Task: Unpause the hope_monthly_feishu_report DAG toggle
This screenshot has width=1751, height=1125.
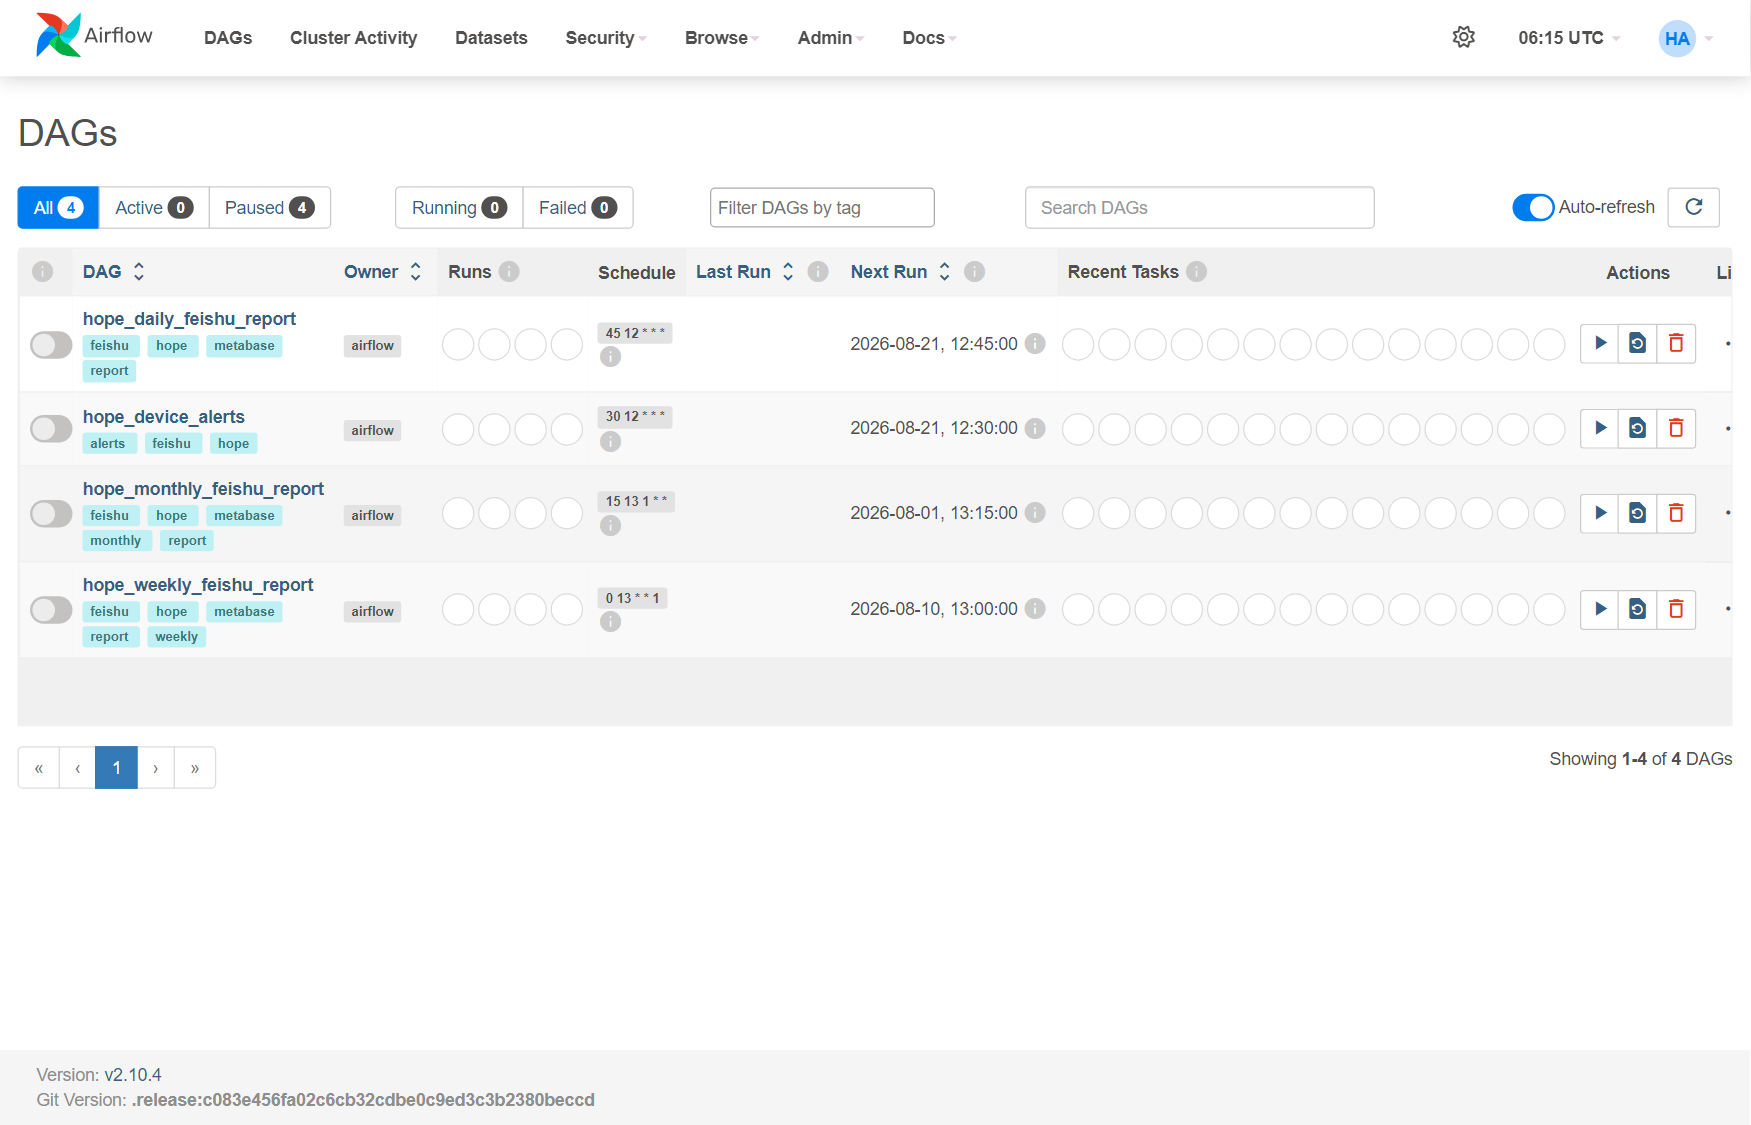Action: [x=51, y=514]
